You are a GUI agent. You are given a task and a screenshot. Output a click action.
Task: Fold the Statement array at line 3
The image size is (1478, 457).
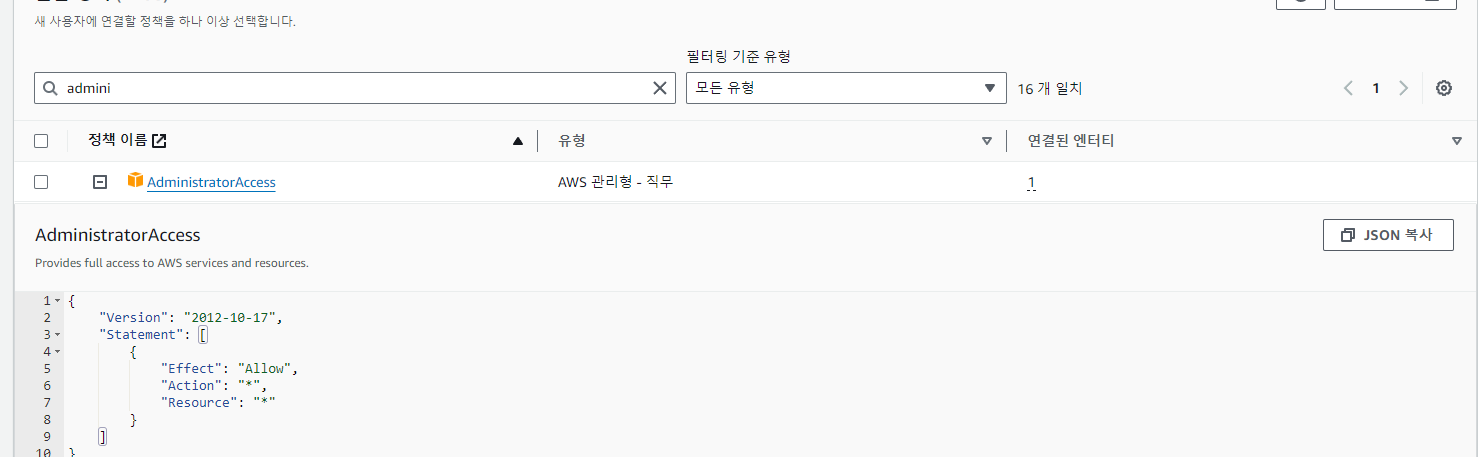[57, 335]
